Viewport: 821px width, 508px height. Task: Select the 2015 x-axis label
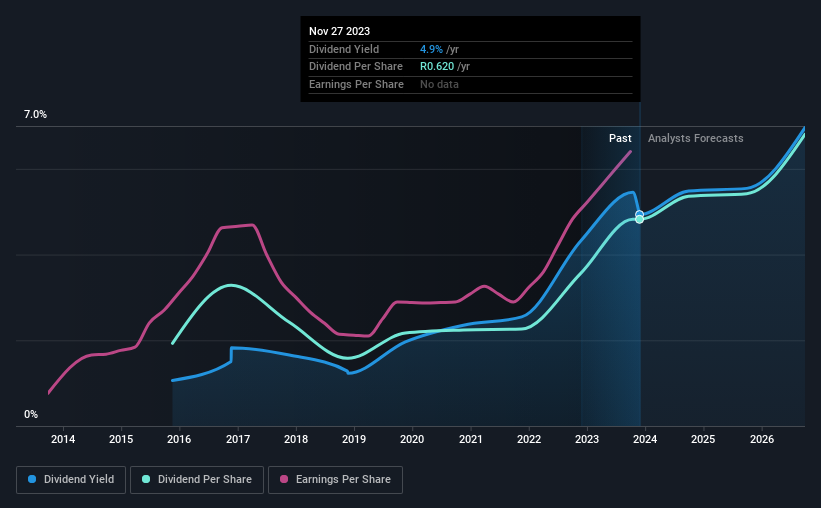(x=121, y=439)
